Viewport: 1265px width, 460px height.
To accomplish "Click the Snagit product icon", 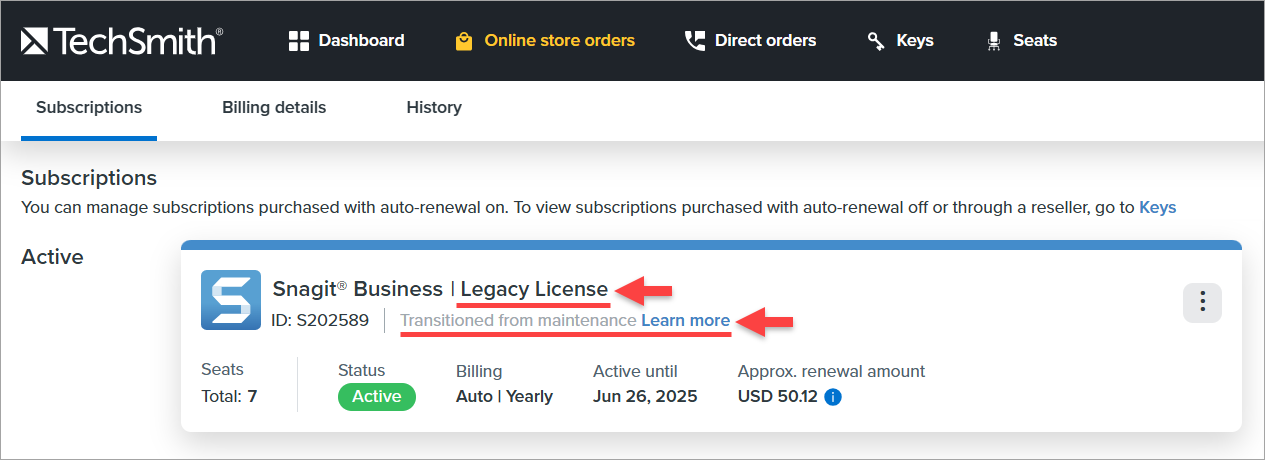I will [x=231, y=300].
